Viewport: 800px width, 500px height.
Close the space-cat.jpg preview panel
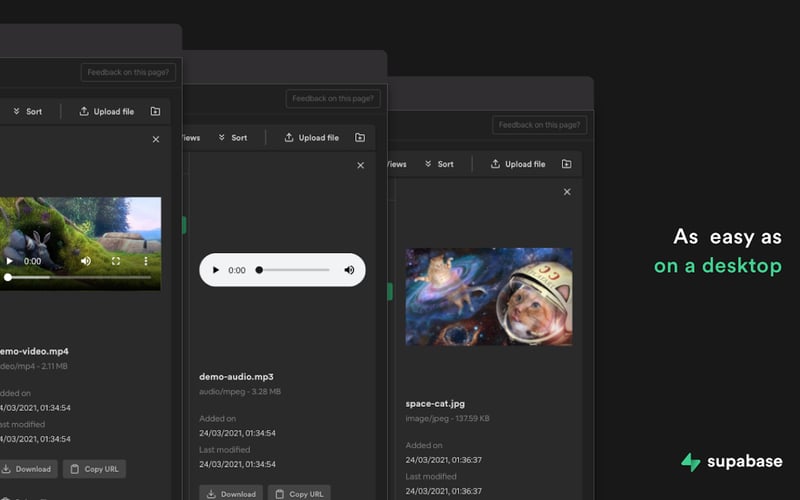(567, 192)
